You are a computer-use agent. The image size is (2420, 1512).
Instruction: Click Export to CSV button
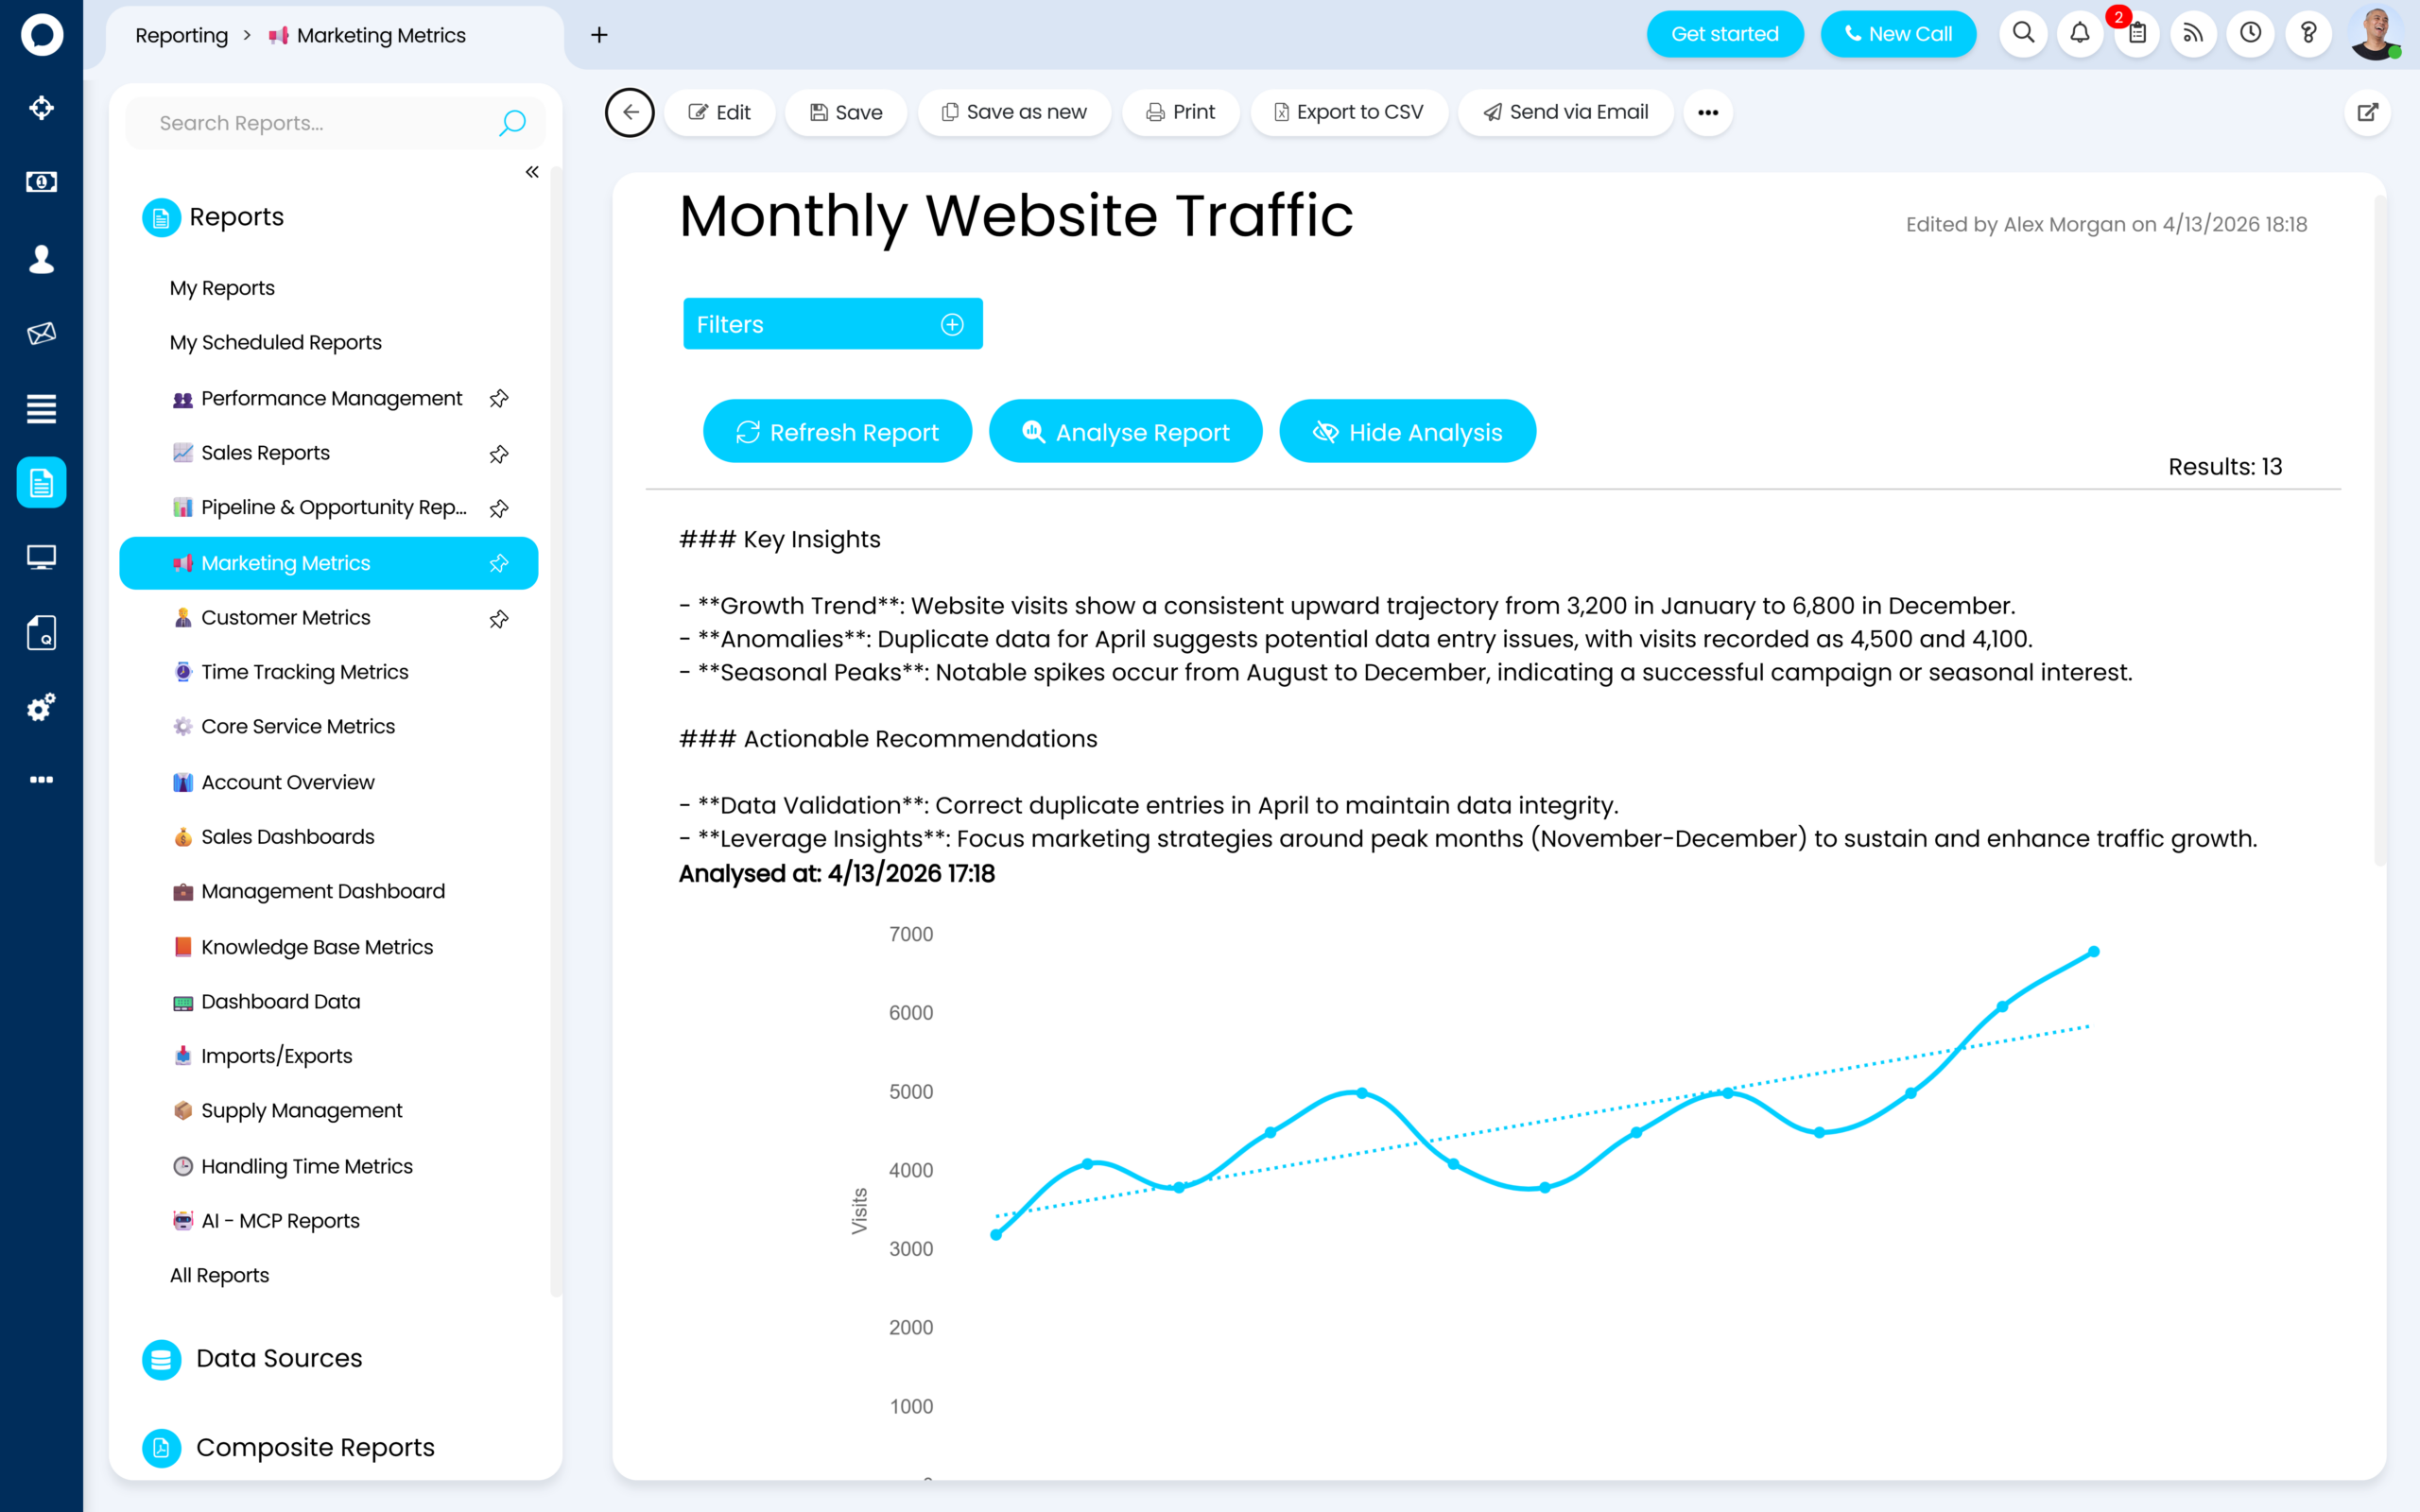click(x=1348, y=112)
